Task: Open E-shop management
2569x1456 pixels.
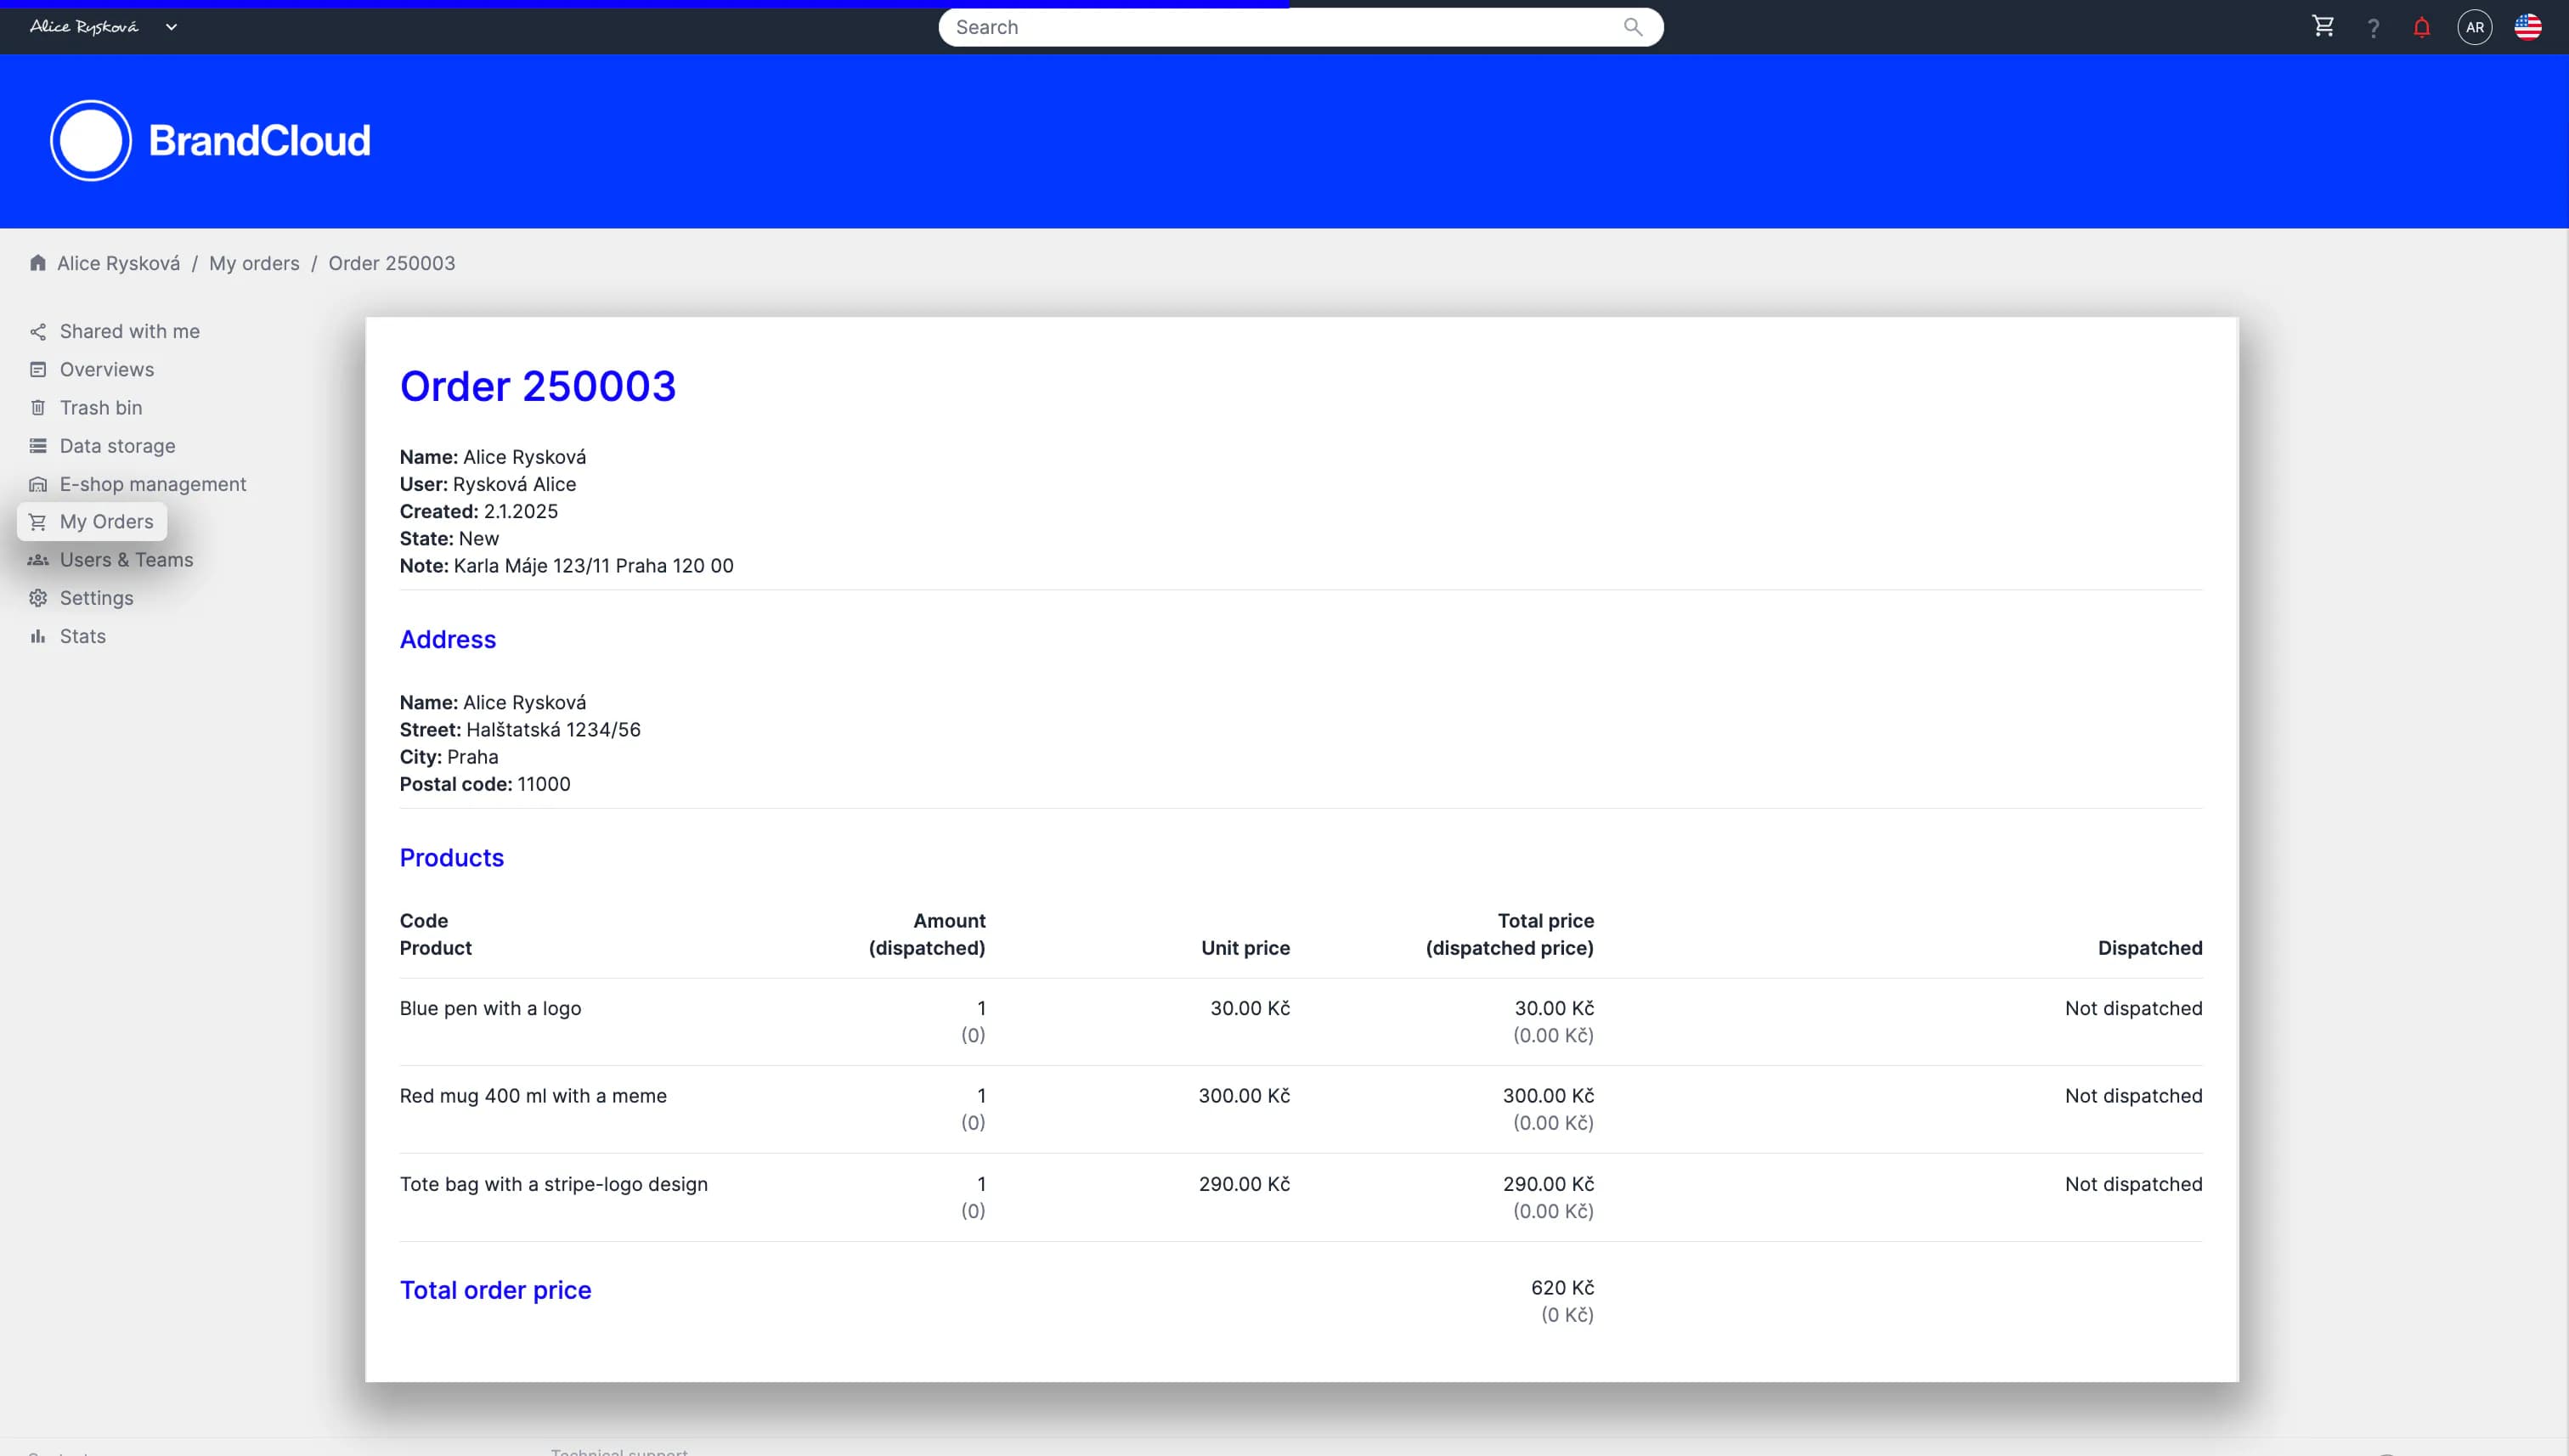Action: click(x=152, y=484)
